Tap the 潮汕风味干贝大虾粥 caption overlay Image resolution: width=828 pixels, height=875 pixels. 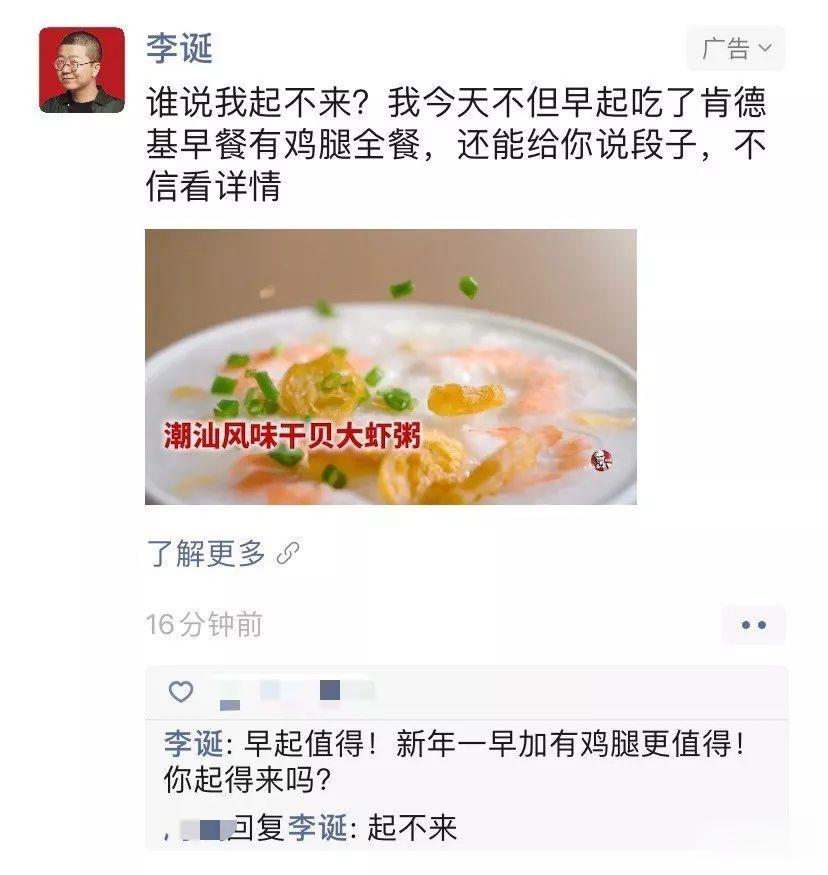click(x=292, y=435)
